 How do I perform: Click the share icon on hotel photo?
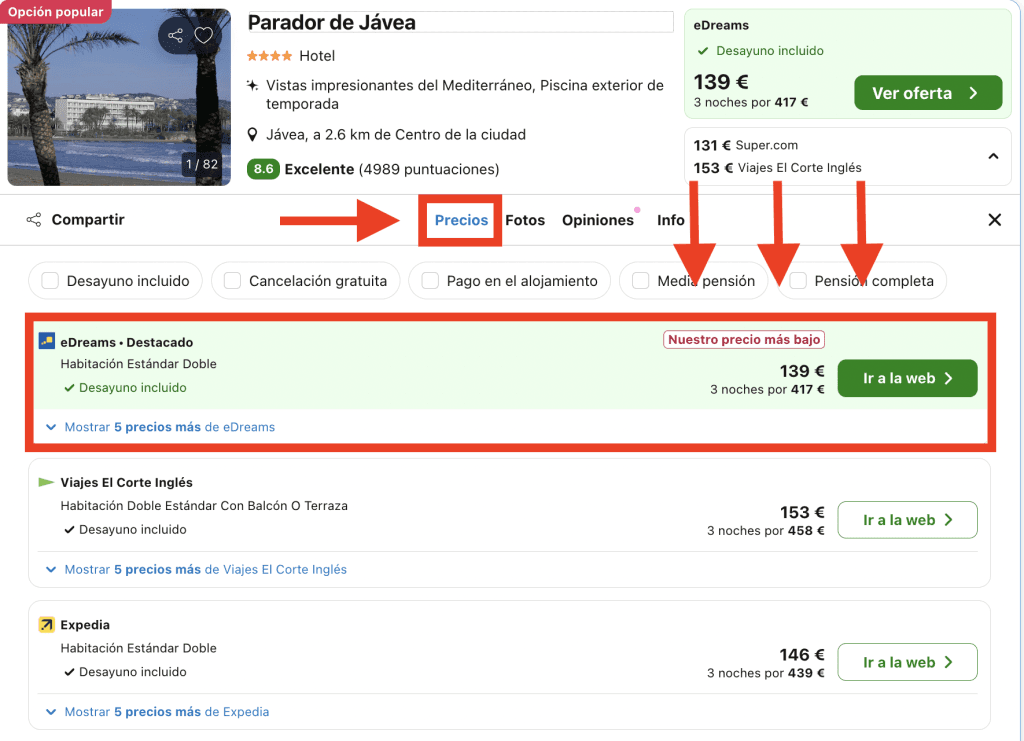click(176, 36)
